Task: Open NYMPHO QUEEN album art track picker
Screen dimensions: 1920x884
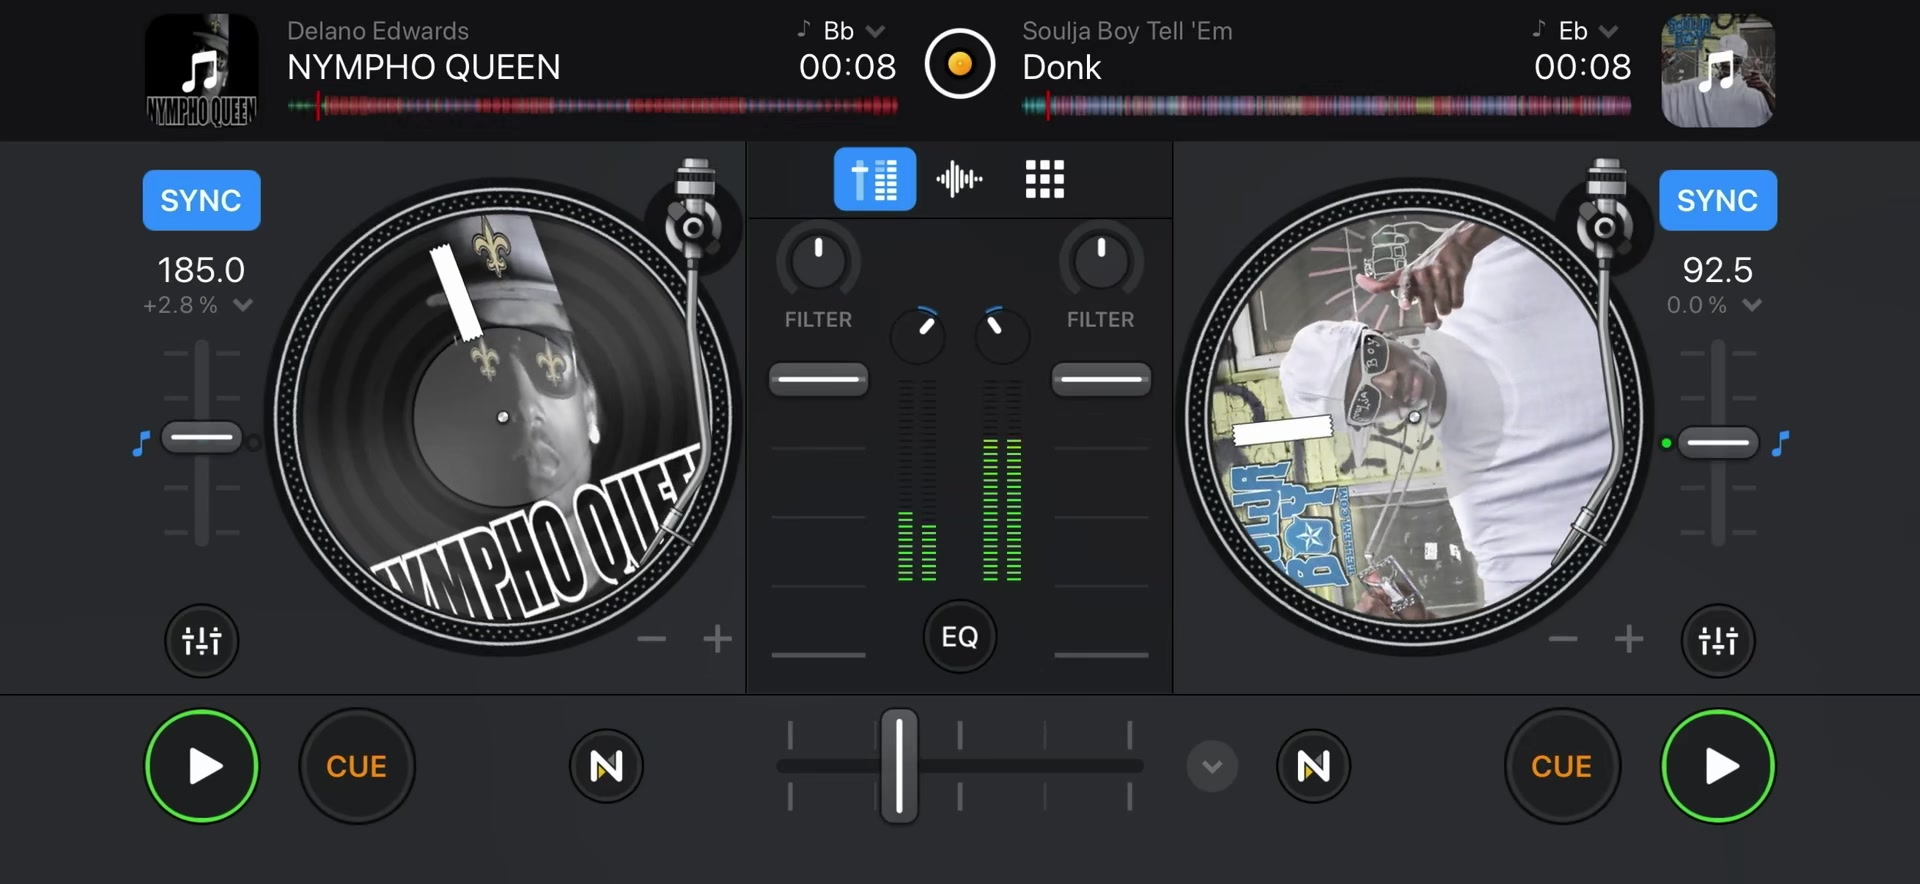Action: [202, 70]
